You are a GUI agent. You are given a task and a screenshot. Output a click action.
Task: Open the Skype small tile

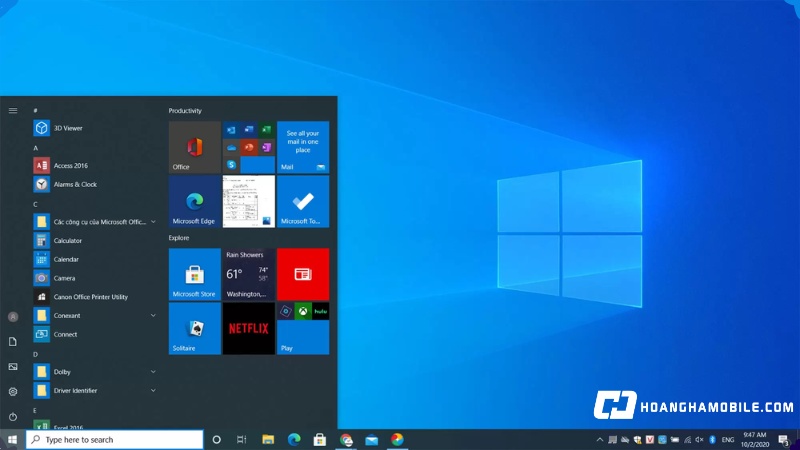click(231, 165)
